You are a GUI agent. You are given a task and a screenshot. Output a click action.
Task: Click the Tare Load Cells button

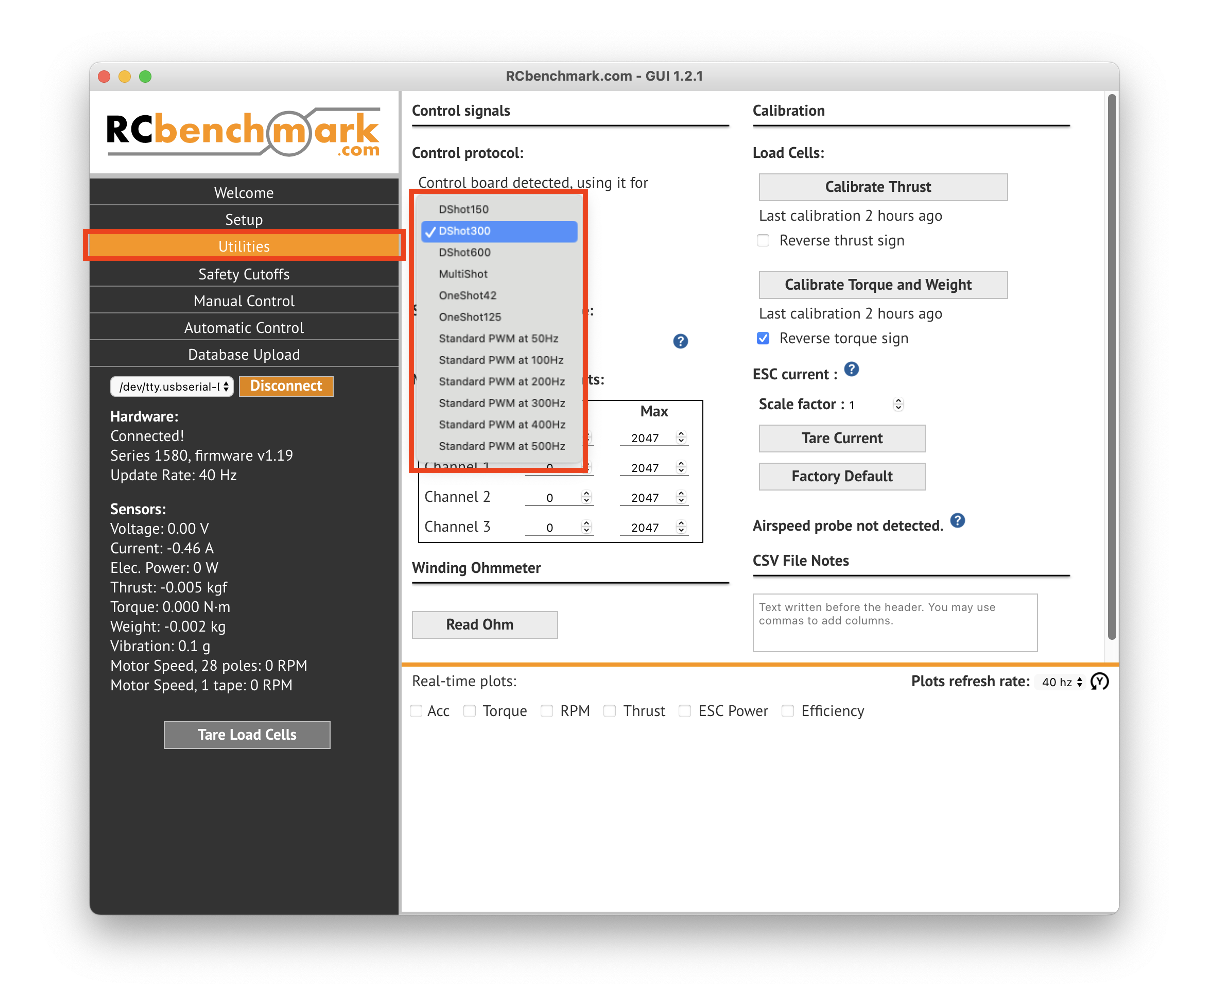click(x=247, y=735)
